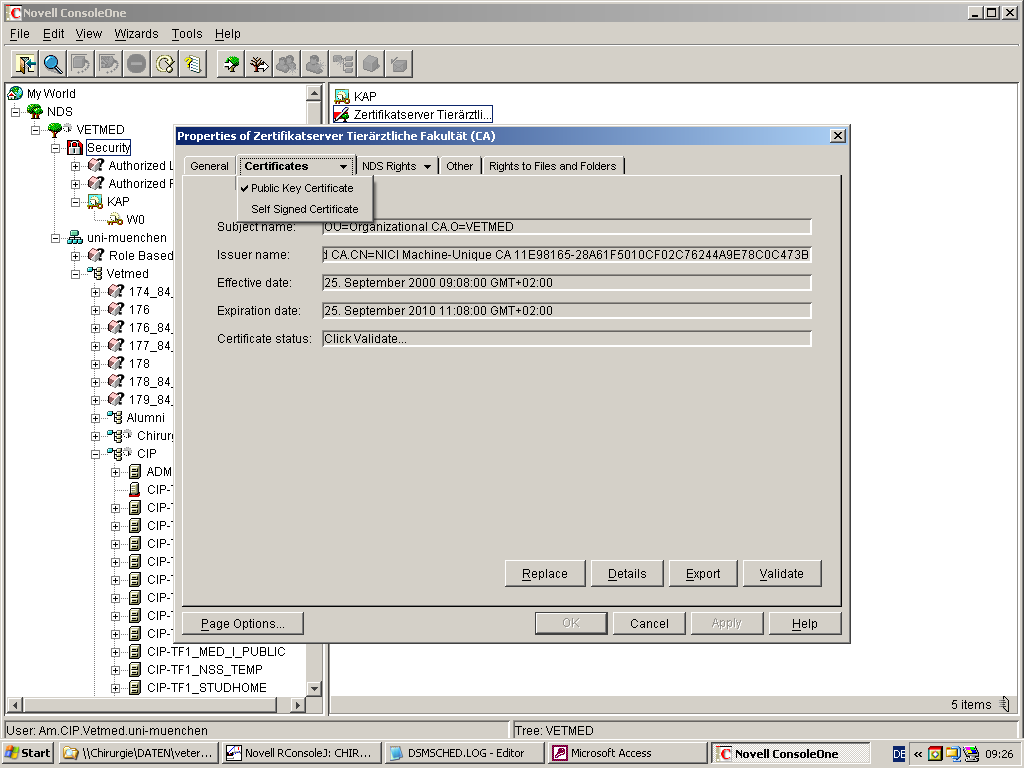Click the grayed New Object cube icon

371,64
